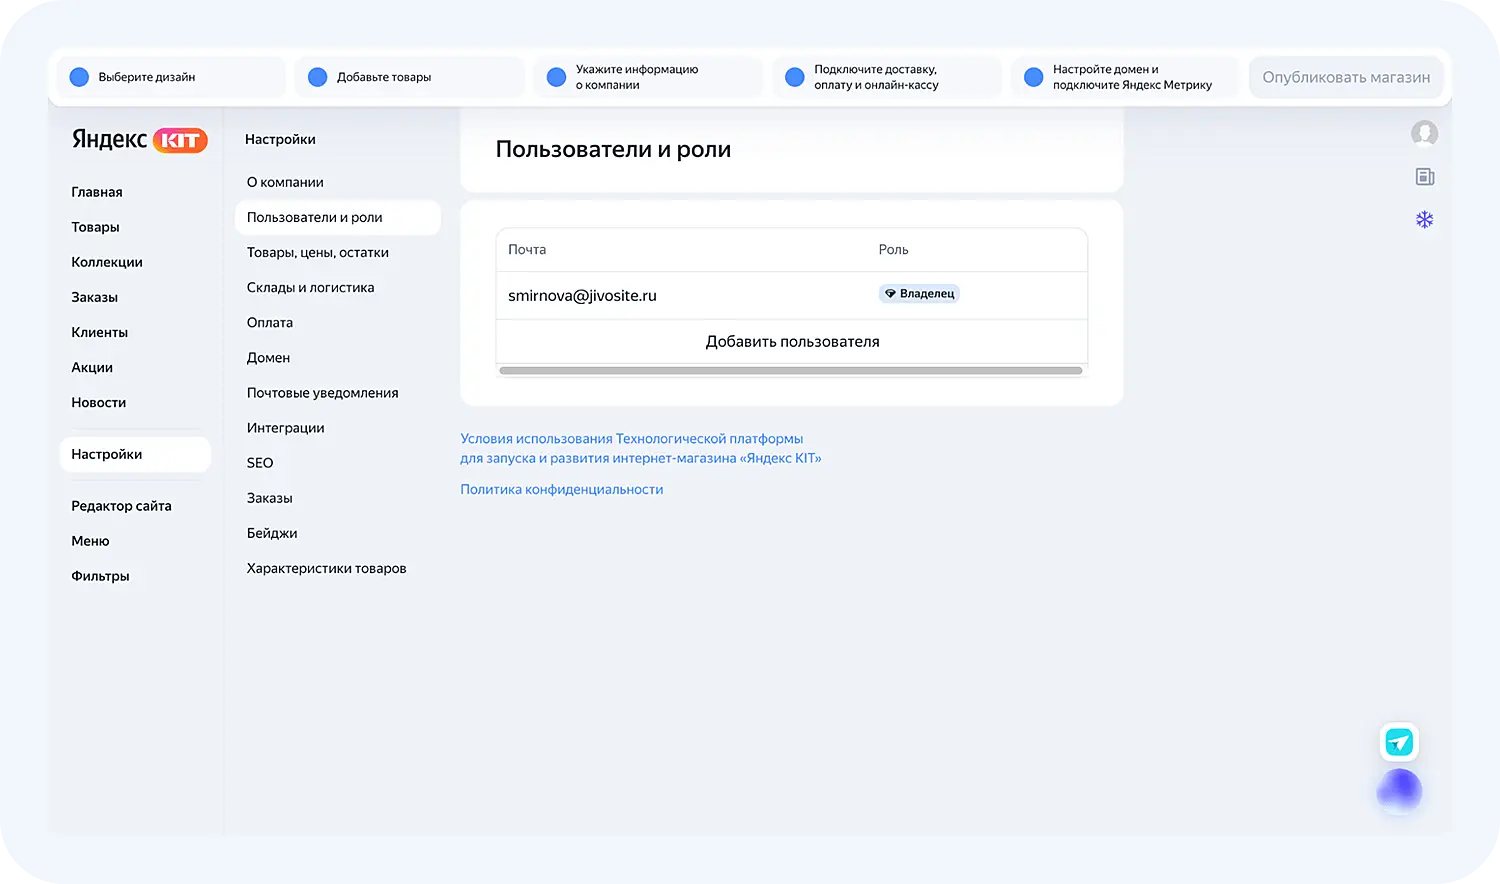
Task: Open the 'Условия использования Технологической платформы' link
Action: (641, 449)
